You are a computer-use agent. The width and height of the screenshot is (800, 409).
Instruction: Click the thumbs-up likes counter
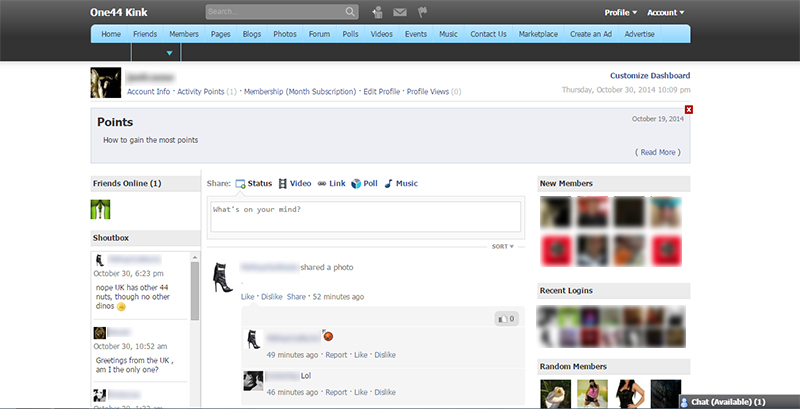(x=506, y=319)
